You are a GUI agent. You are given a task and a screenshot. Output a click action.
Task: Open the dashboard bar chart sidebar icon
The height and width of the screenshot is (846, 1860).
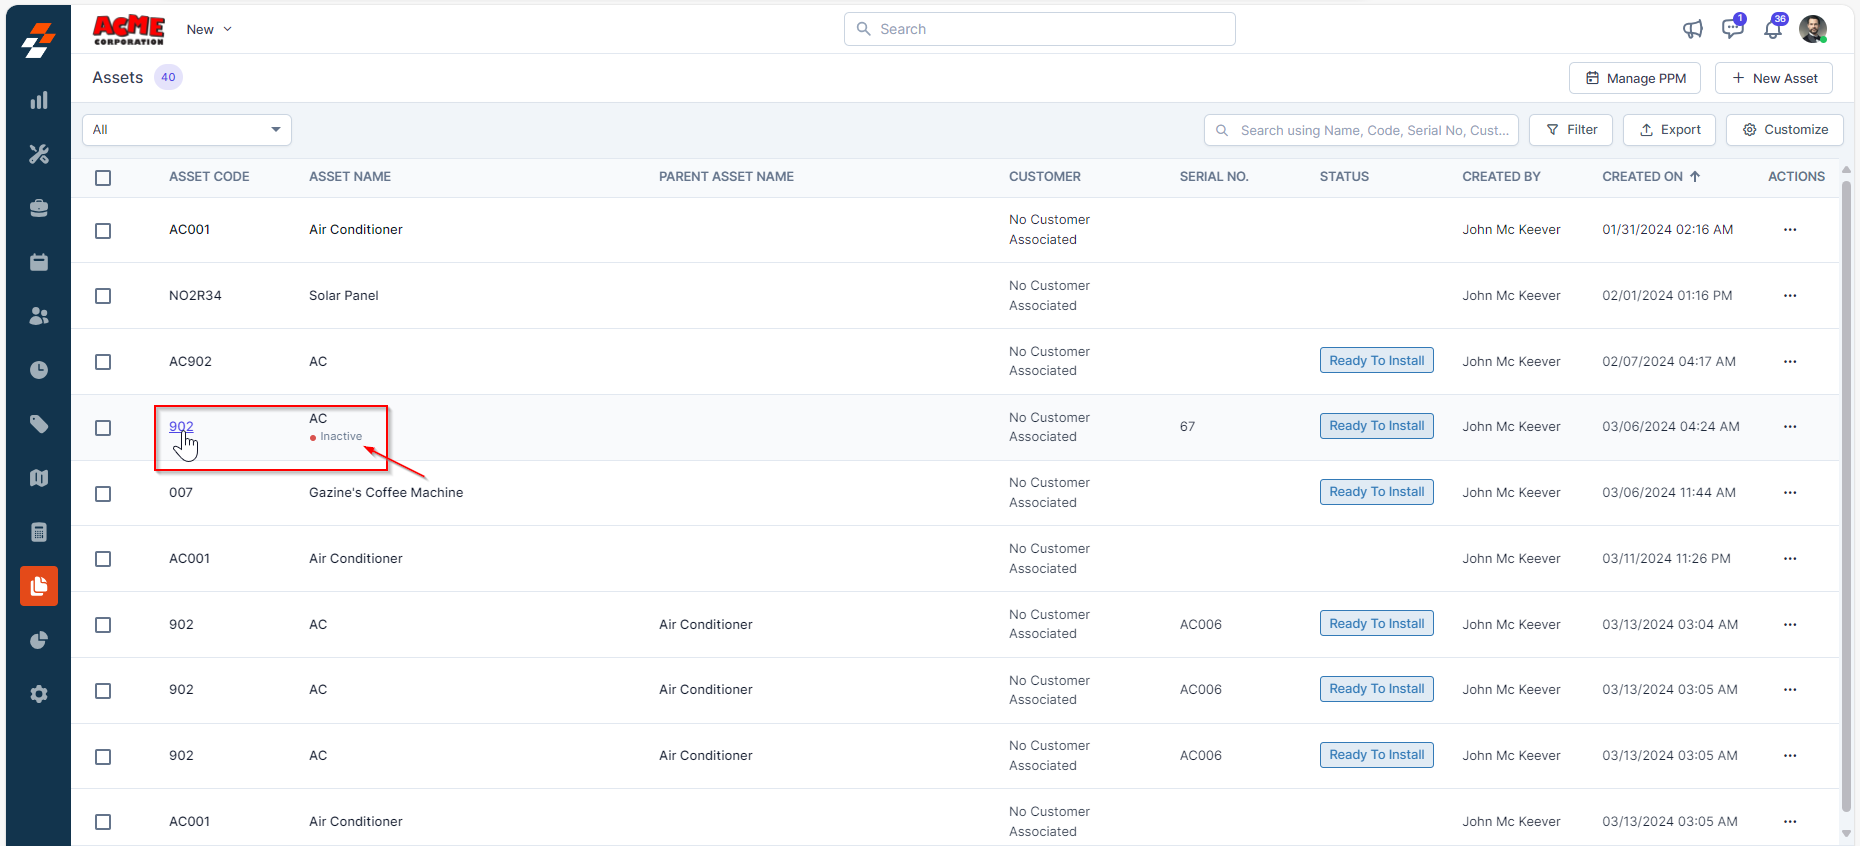(x=39, y=100)
